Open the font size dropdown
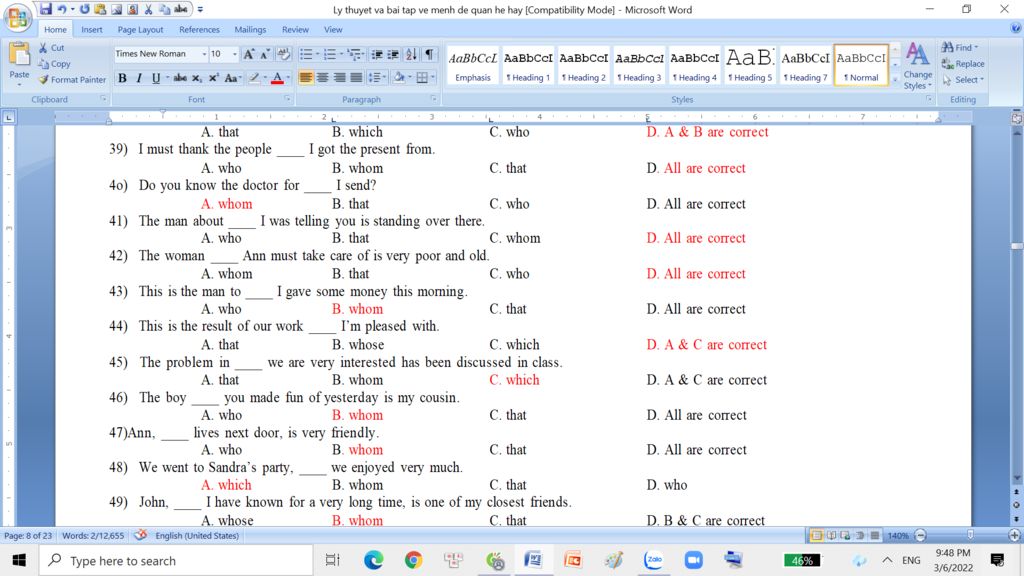This screenshot has width=1024, height=576. tap(234, 54)
